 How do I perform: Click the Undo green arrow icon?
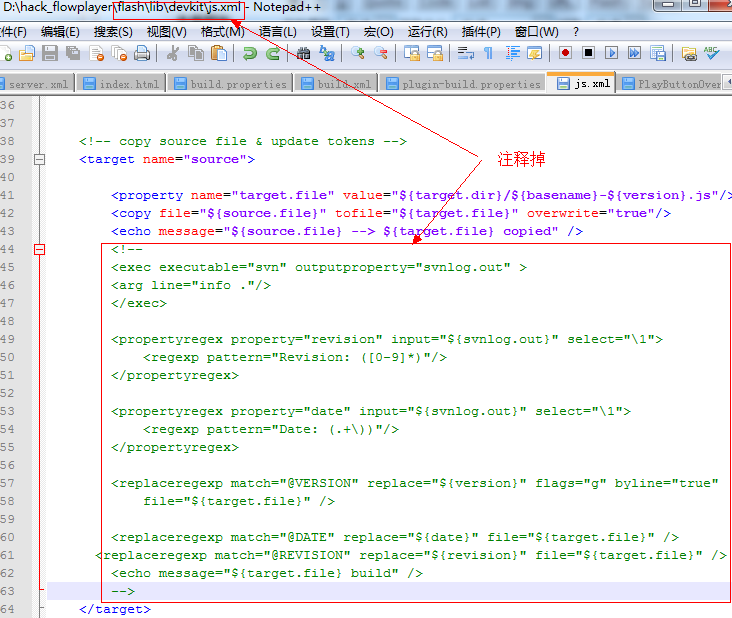250,53
